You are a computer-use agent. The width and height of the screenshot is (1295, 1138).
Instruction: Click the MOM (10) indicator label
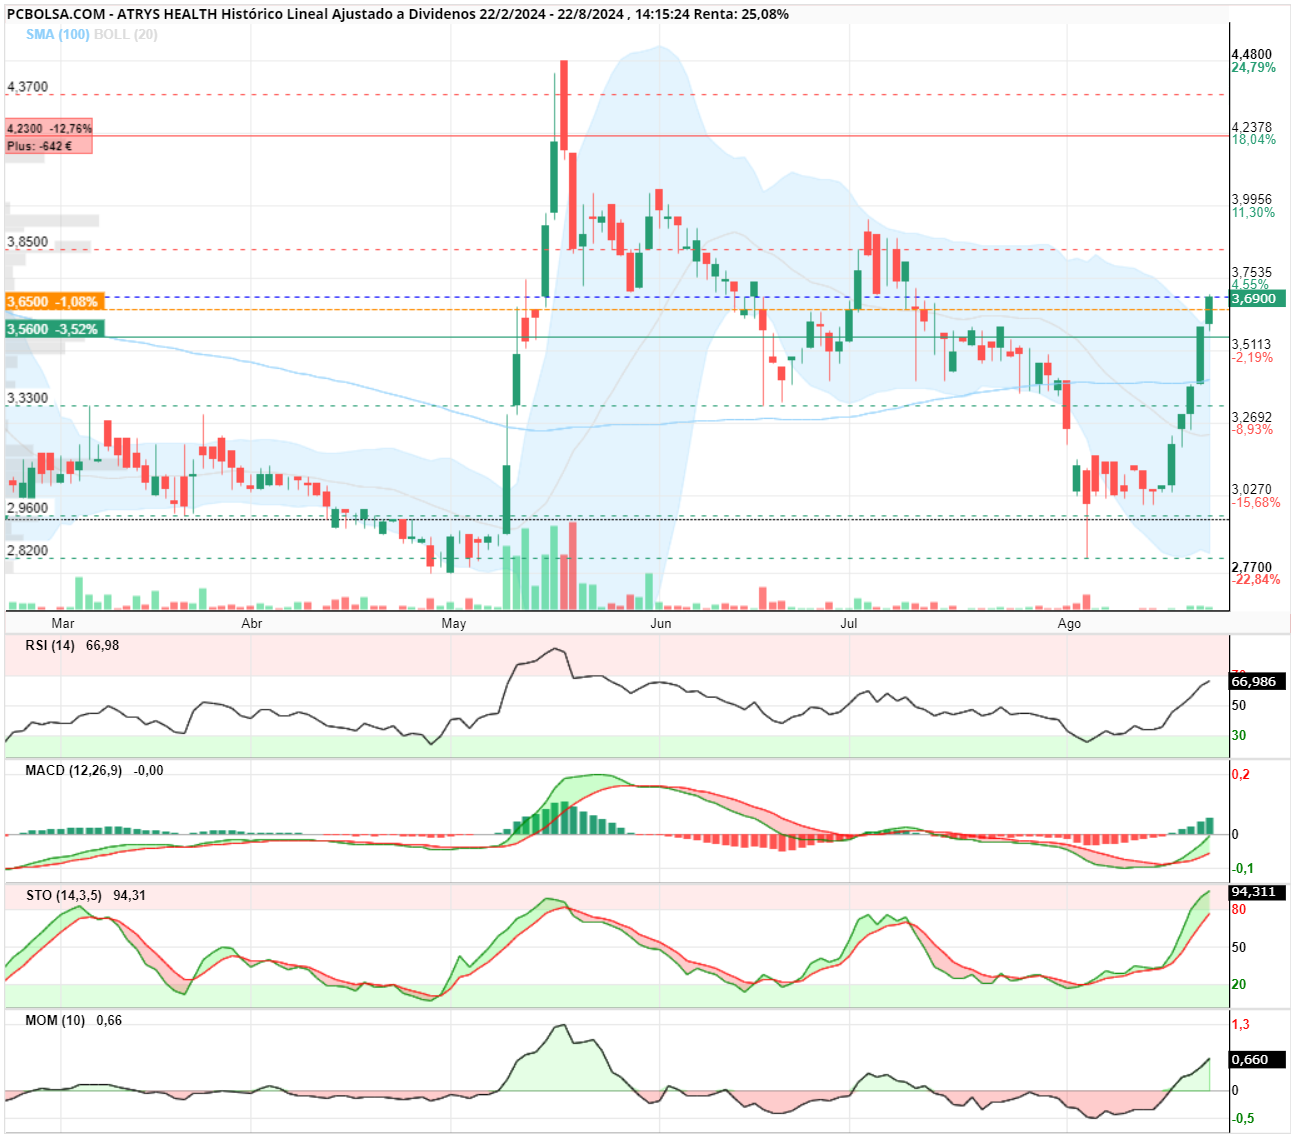click(x=55, y=1020)
